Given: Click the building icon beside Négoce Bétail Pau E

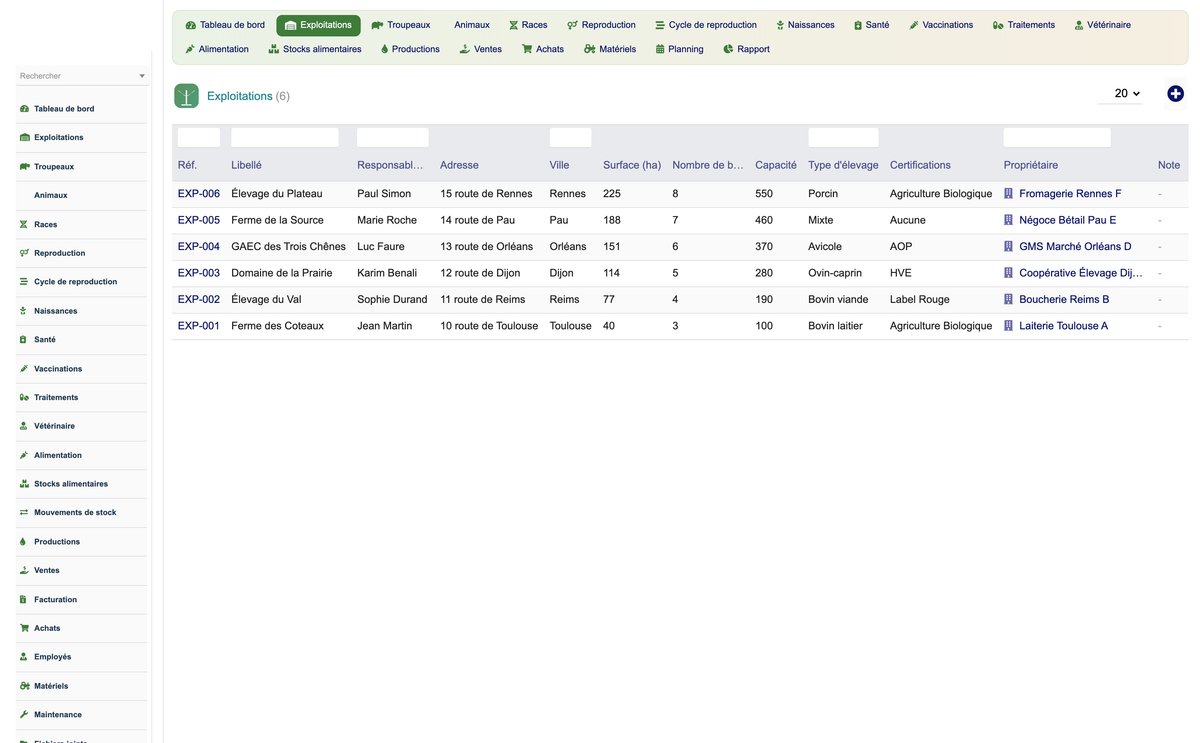Looking at the screenshot, I should [1008, 220].
